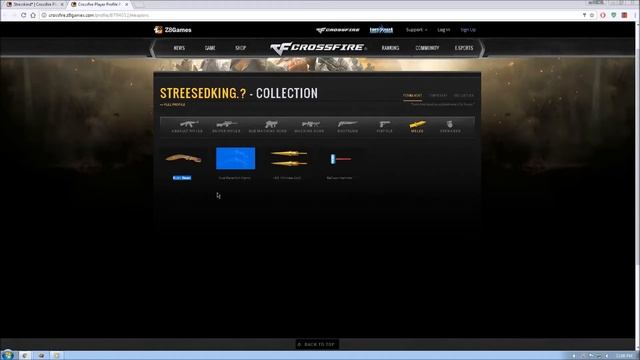Select the first underlined permanent collection tab
This screenshot has width=640, height=360.
(412, 96)
